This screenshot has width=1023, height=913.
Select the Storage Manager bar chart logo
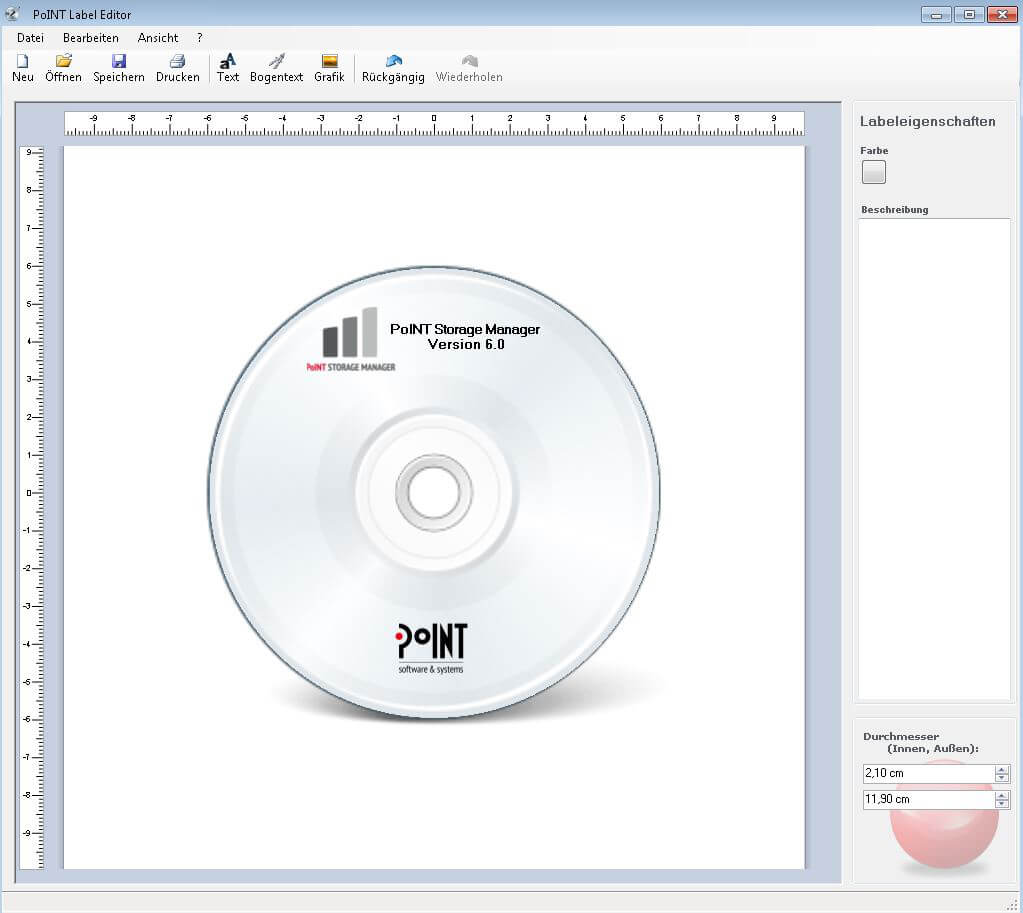tap(351, 339)
